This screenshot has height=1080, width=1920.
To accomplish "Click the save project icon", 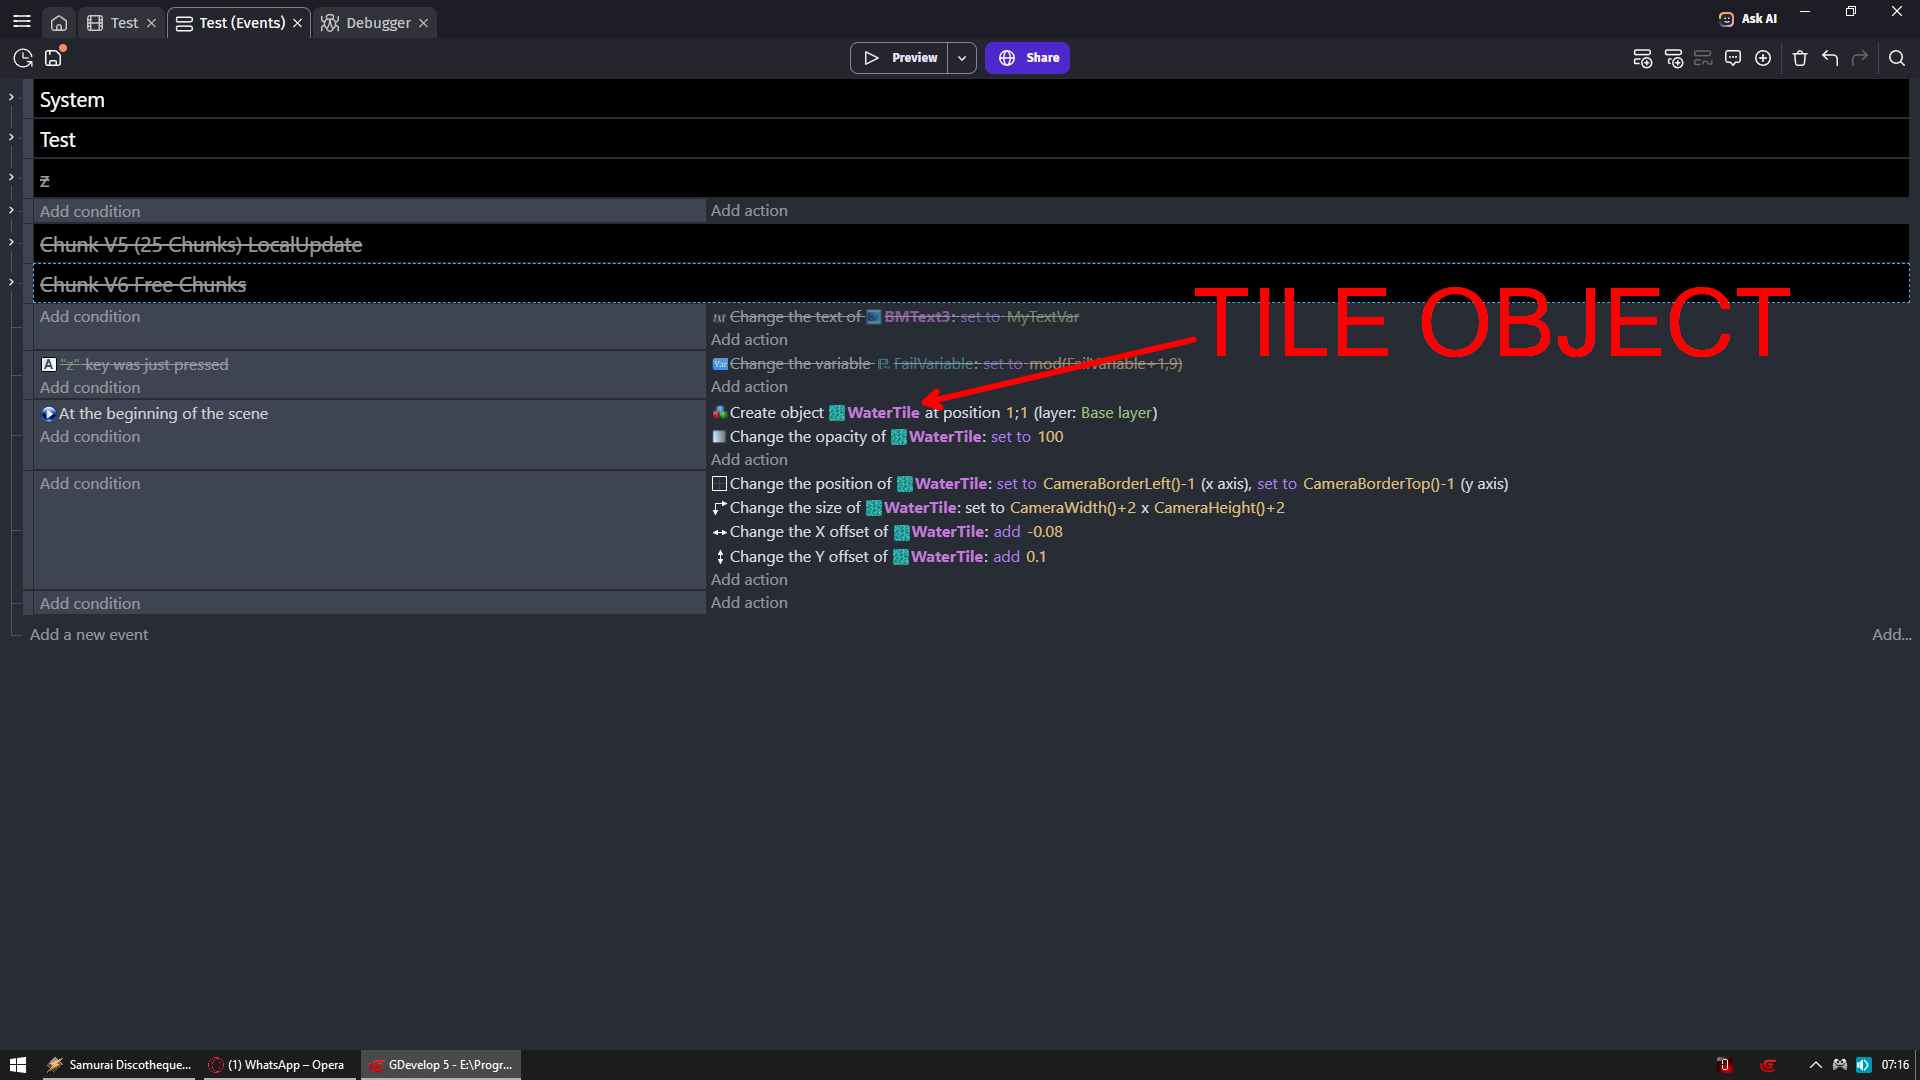I will pos(53,58).
